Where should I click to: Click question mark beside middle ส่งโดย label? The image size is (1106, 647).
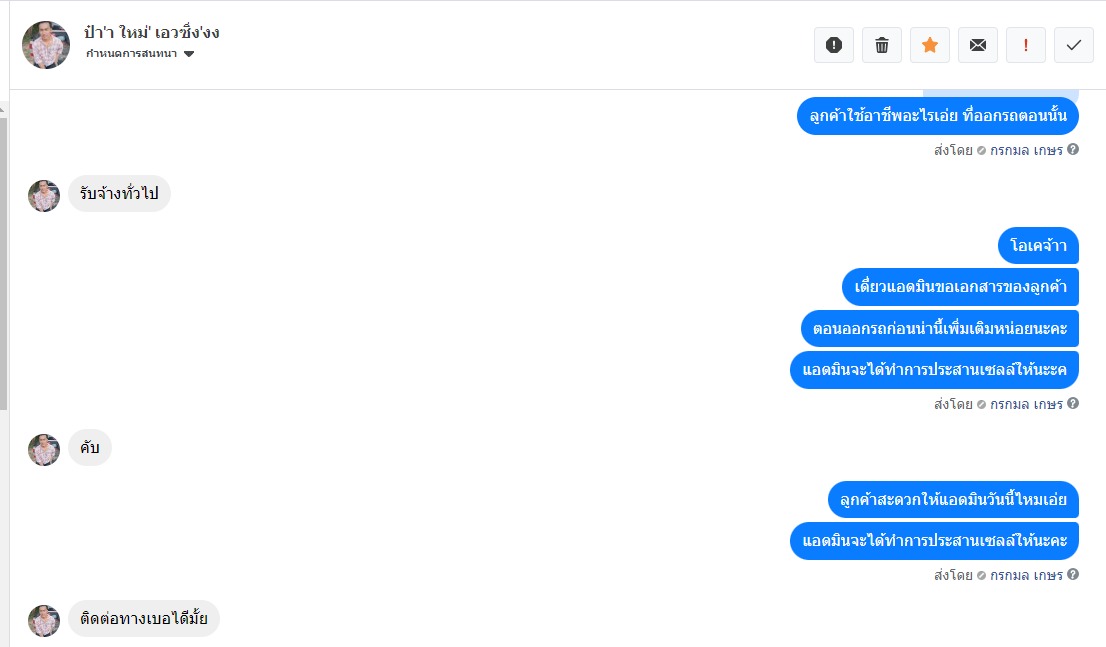point(1073,403)
